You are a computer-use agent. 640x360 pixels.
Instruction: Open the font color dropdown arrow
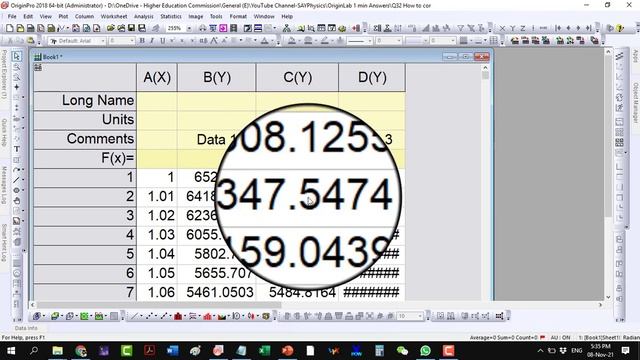pos(271,41)
